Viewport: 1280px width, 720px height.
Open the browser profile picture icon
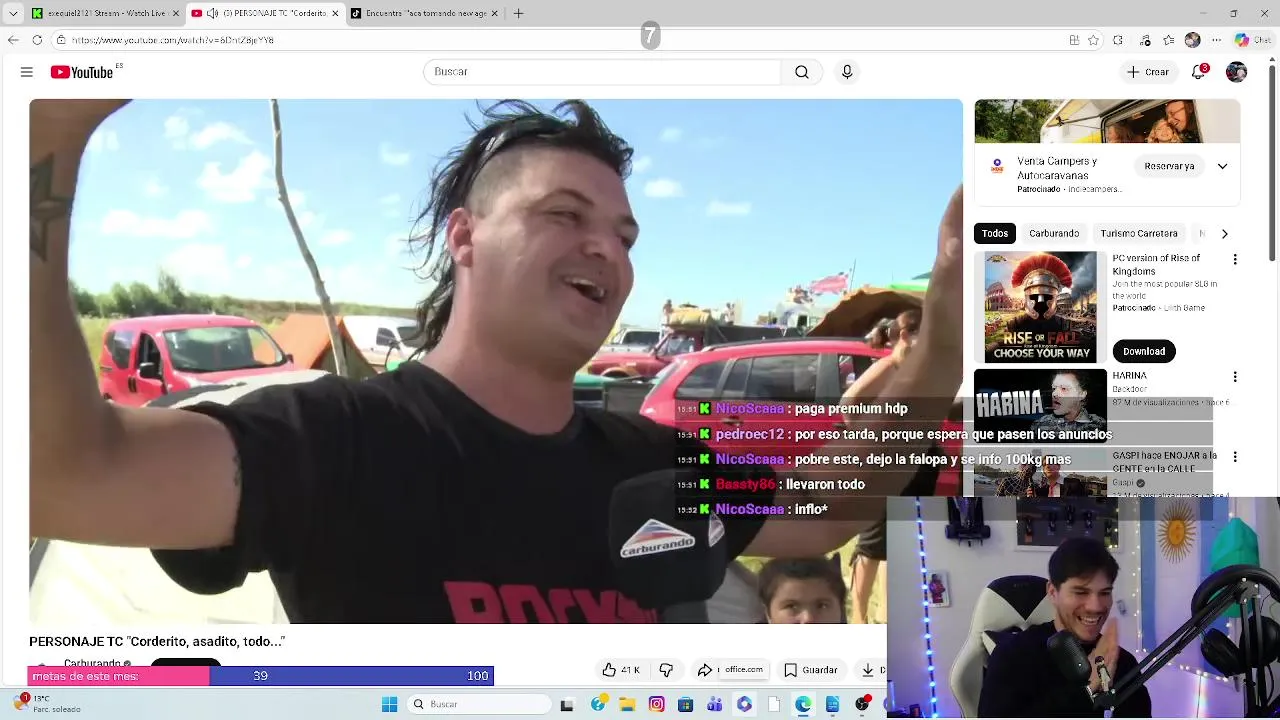pos(1192,40)
